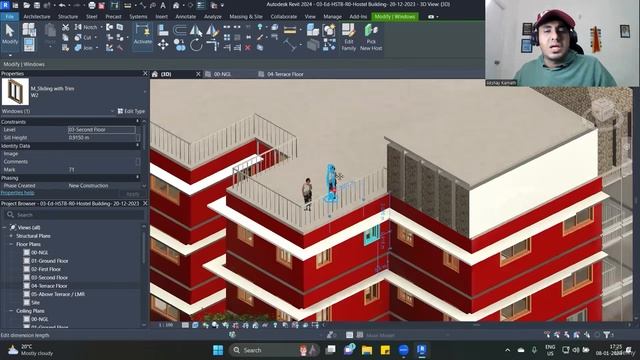Click the Level field 03-Second Floor

101,129
